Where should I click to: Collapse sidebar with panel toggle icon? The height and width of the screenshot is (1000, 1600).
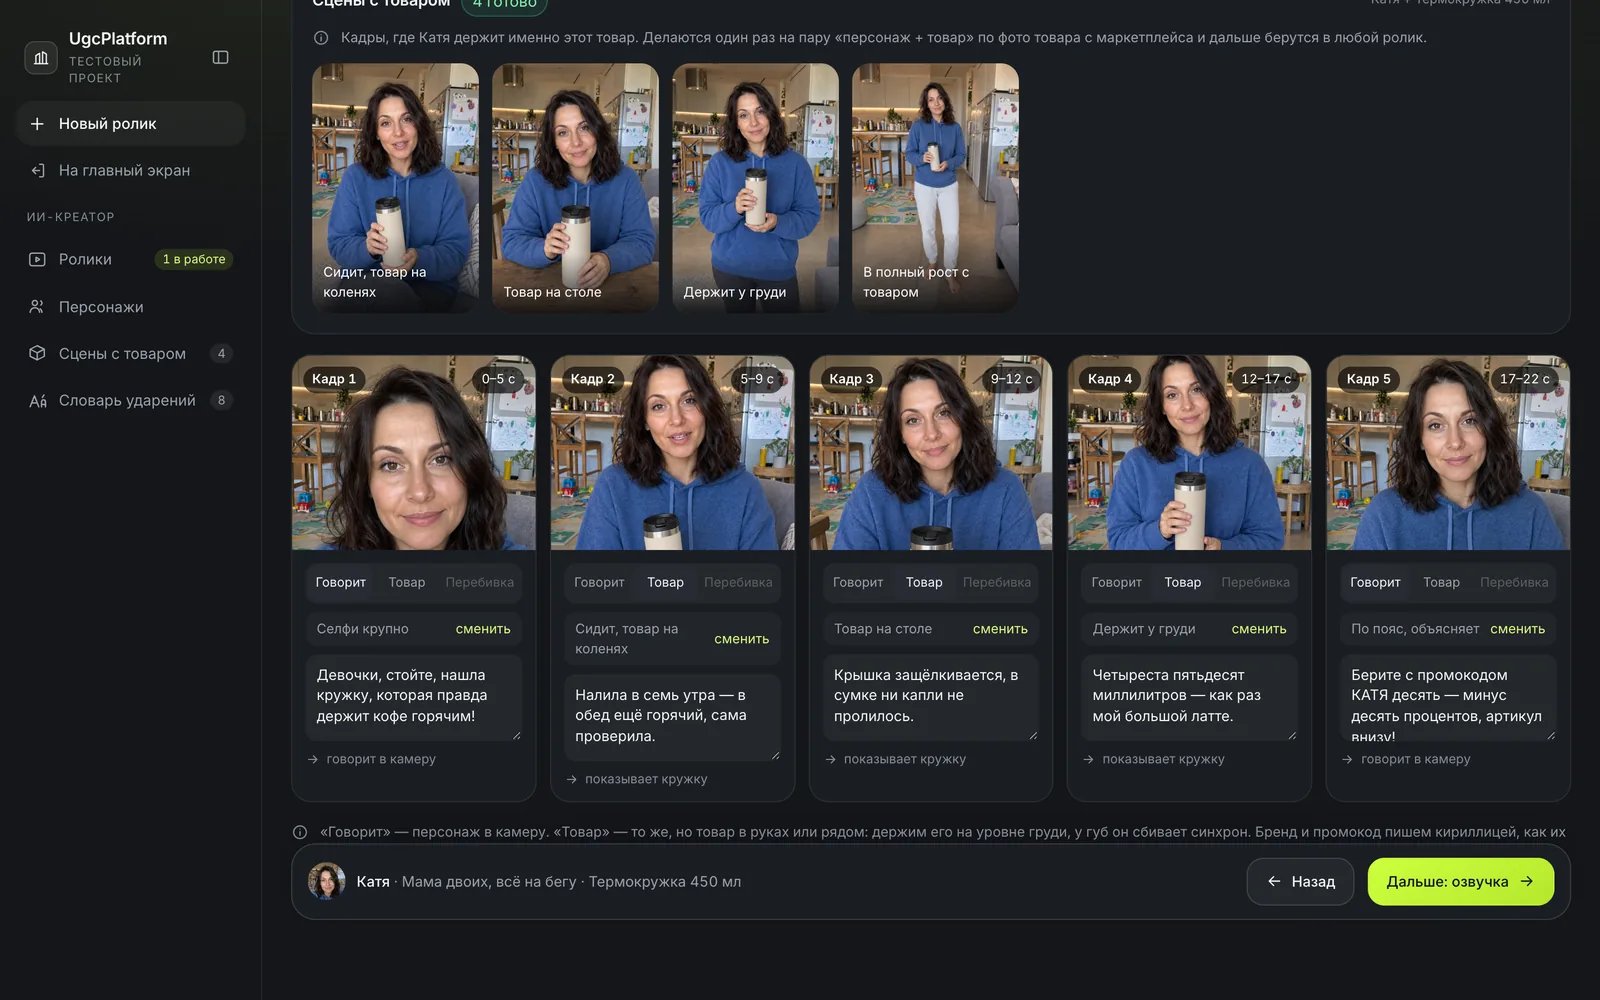coord(221,58)
